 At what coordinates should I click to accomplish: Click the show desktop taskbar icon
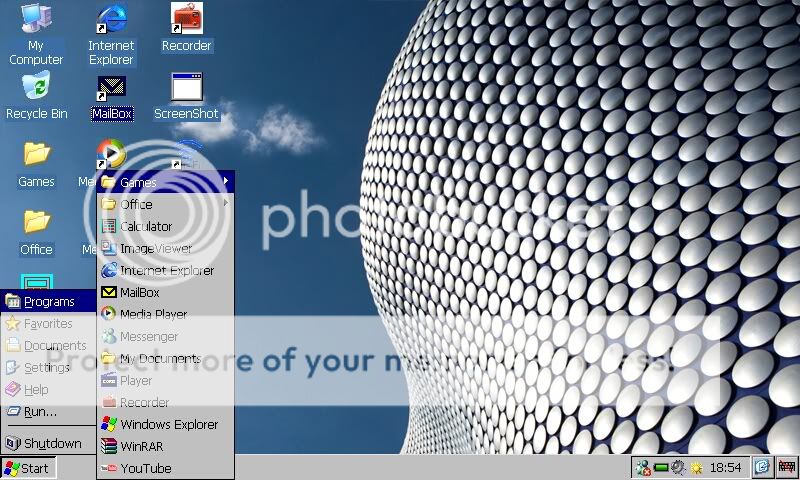pyautogui.click(x=761, y=467)
